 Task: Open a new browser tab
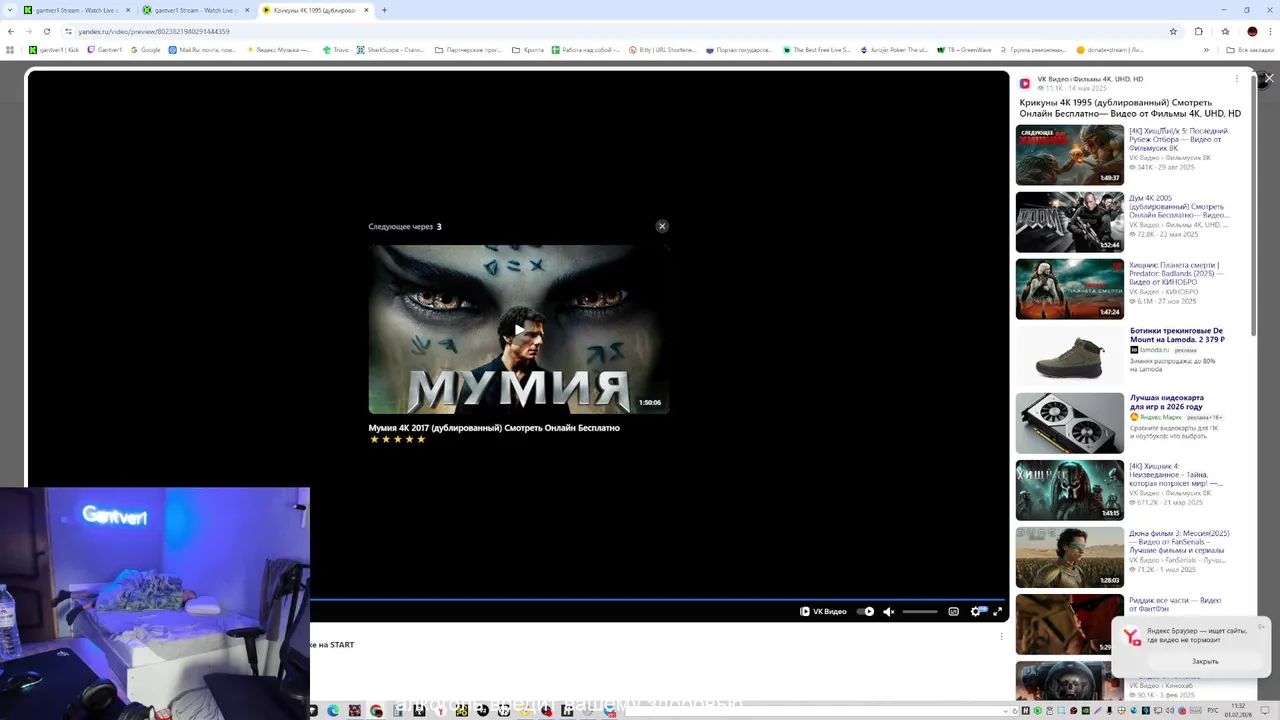pos(384,10)
